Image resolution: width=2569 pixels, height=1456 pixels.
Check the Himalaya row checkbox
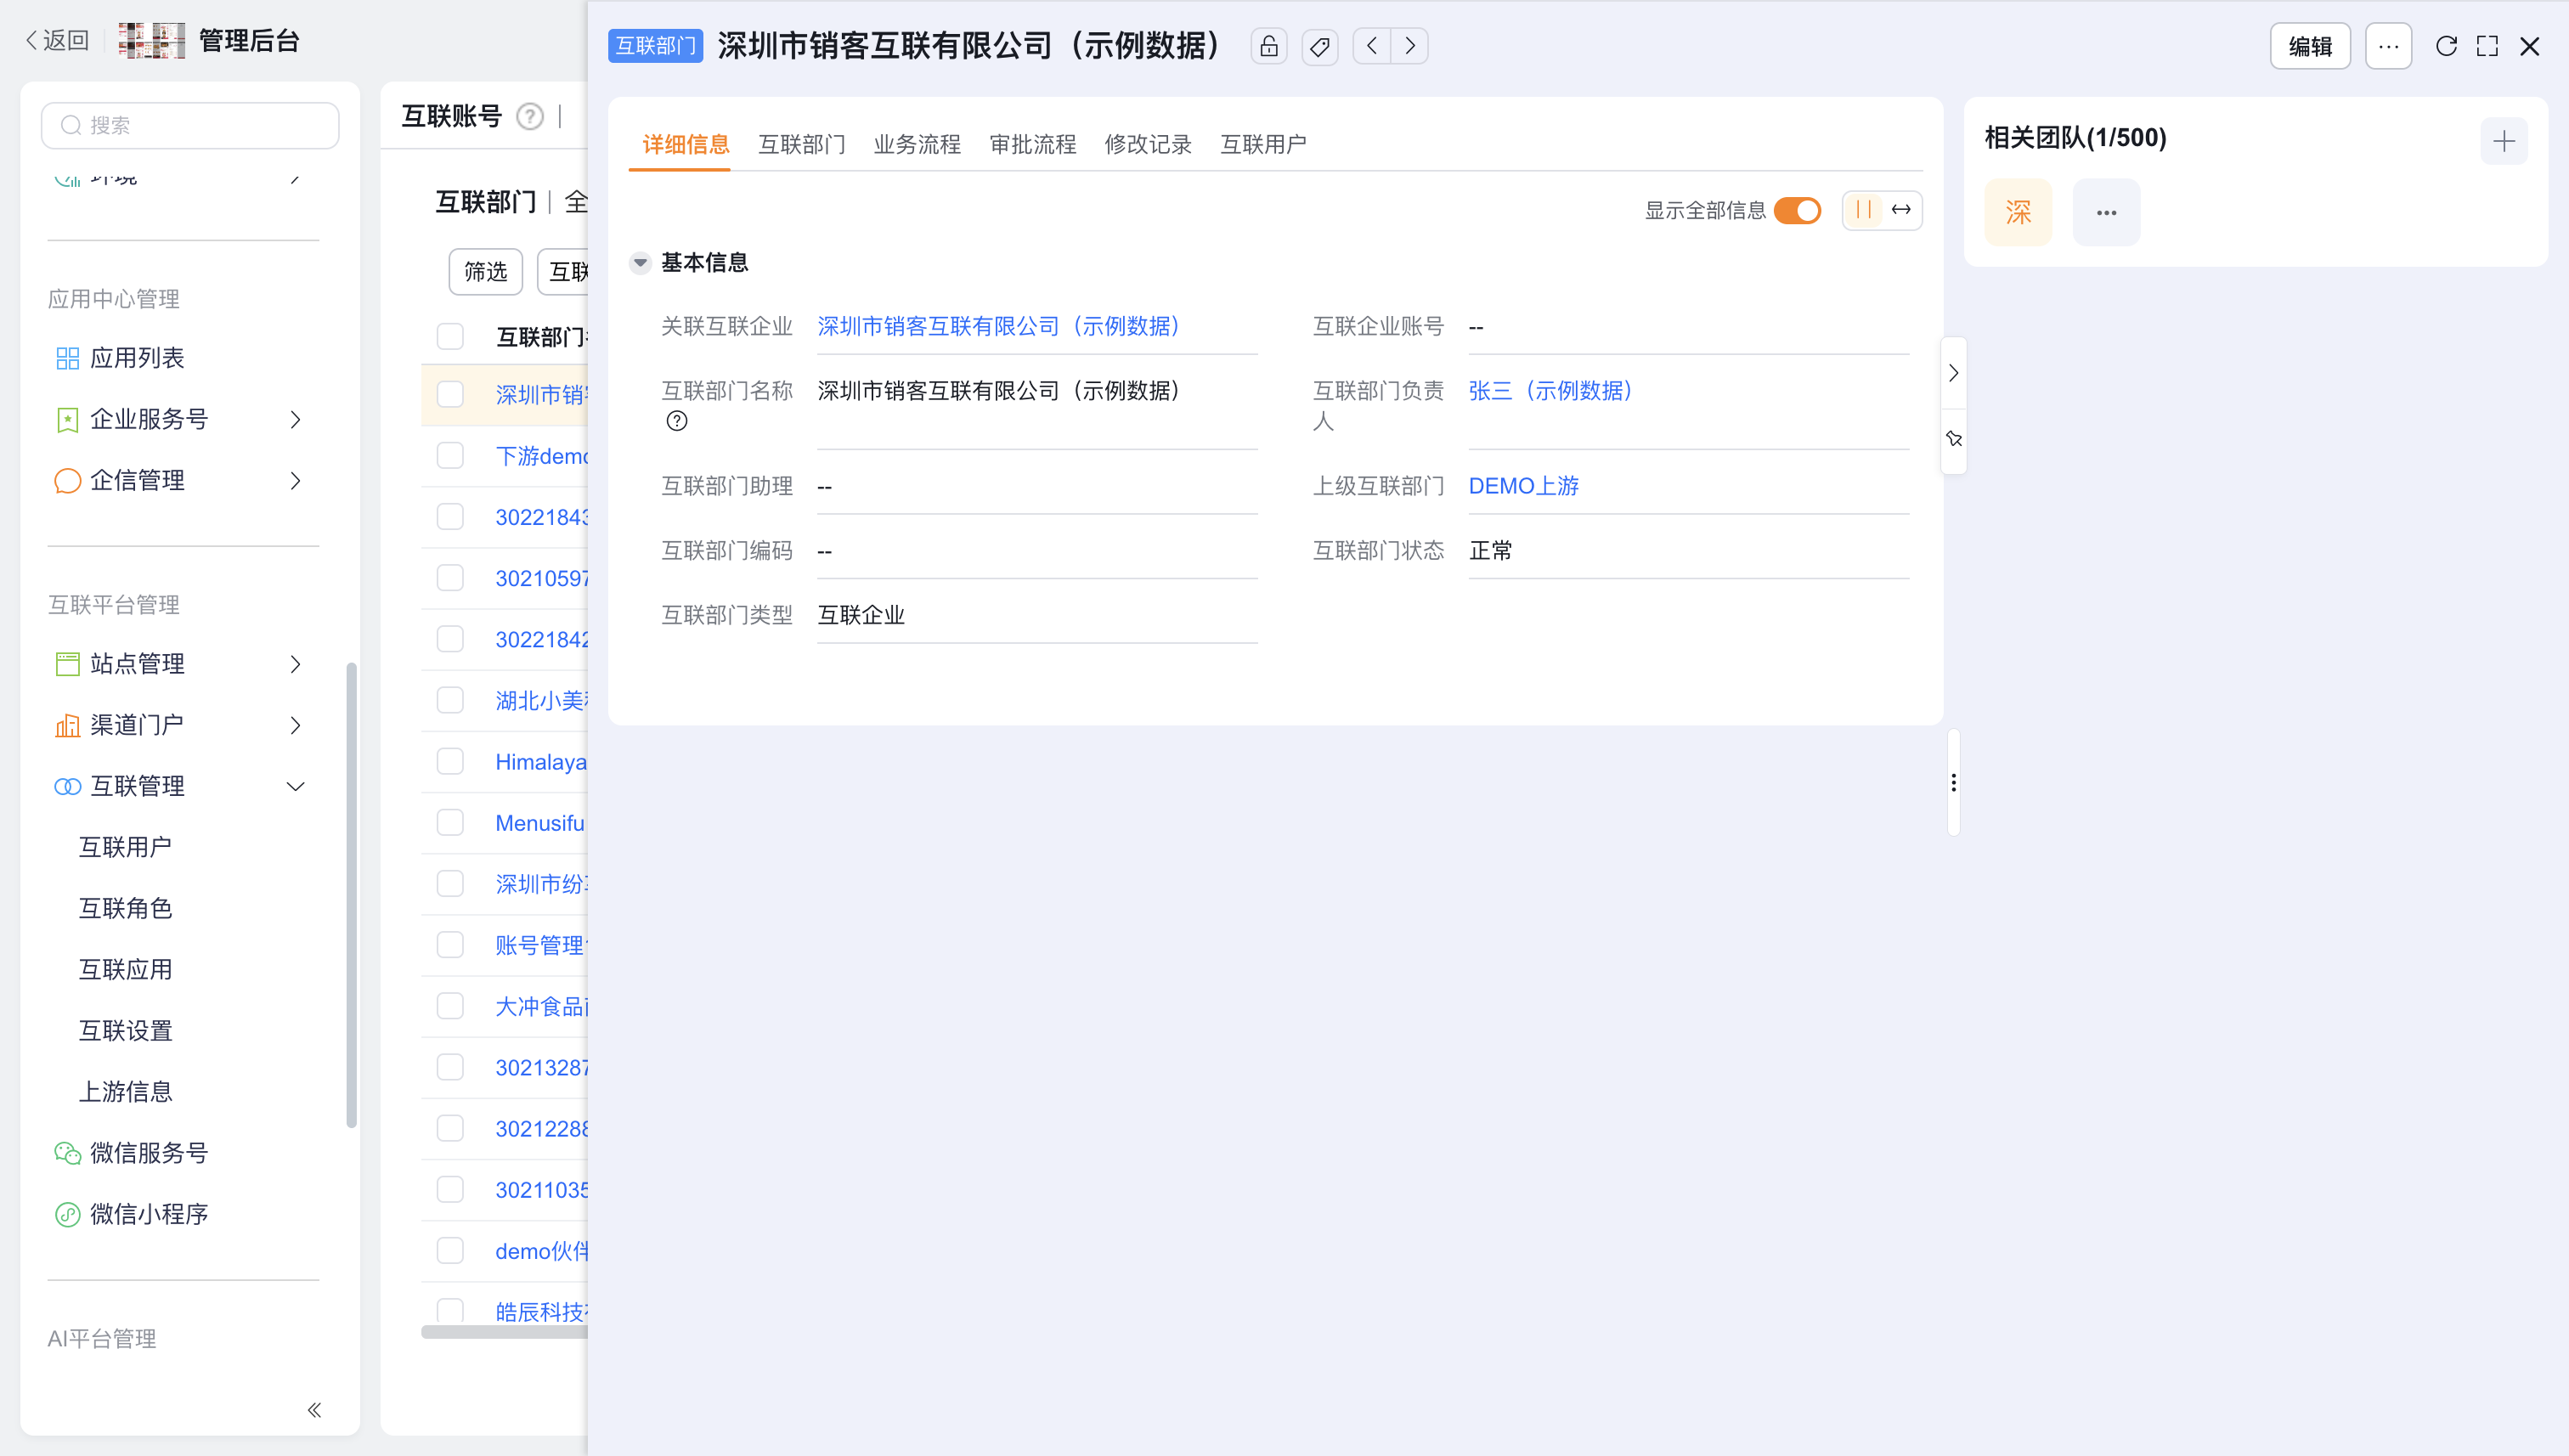[450, 762]
